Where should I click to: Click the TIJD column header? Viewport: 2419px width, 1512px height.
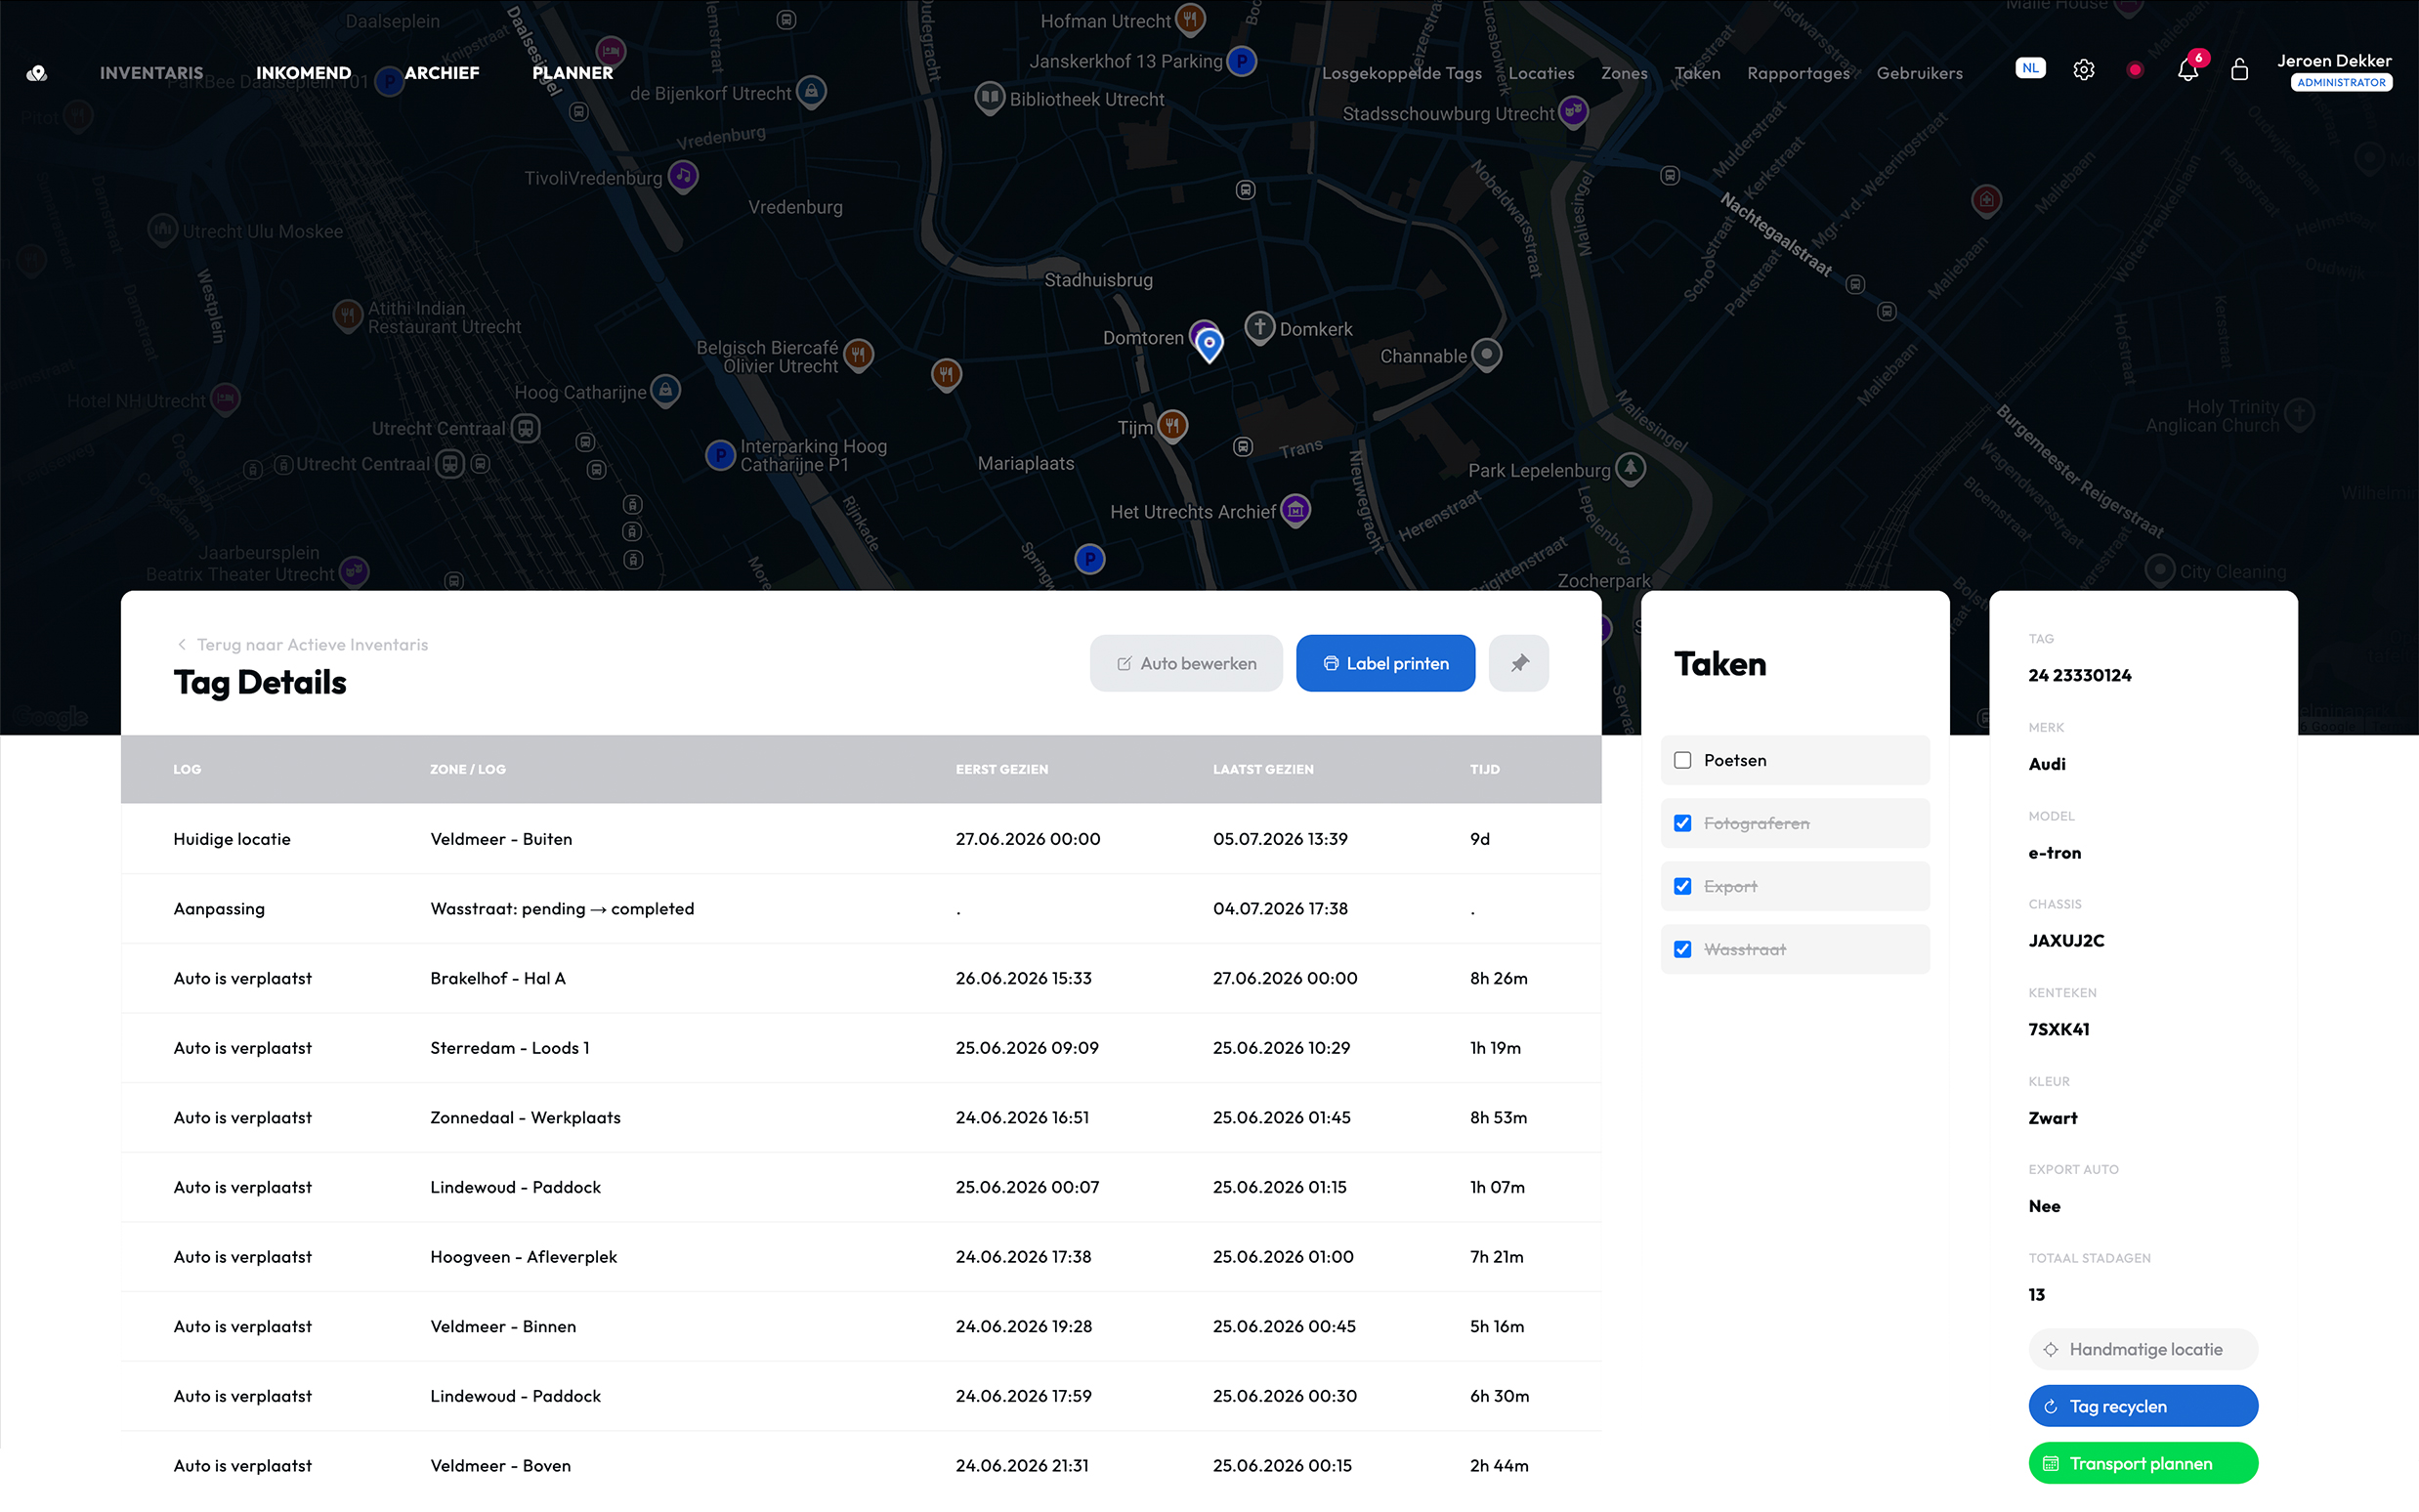click(x=1485, y=769)
